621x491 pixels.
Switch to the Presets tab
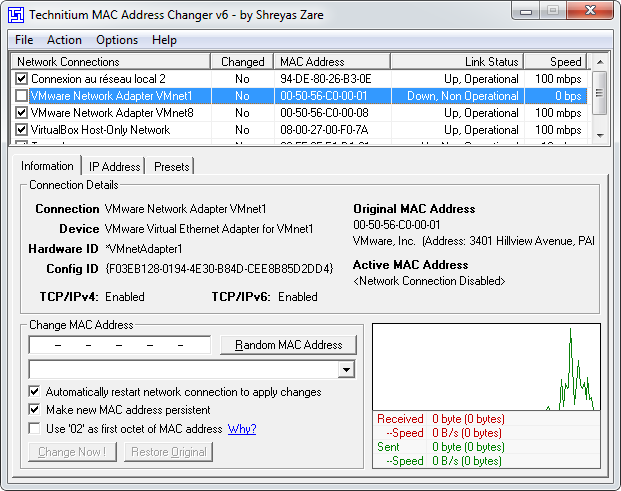[172, 167]
